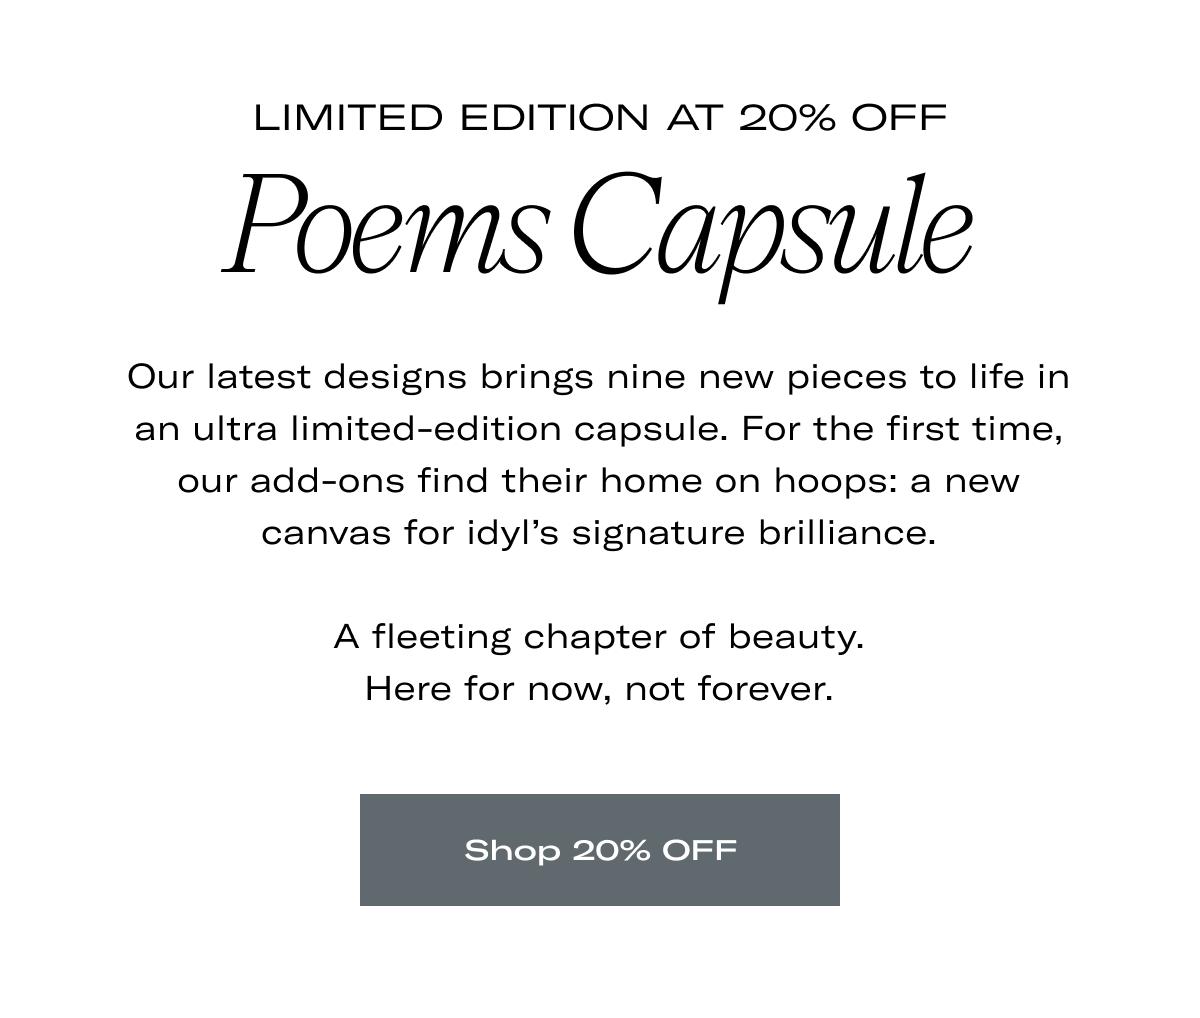Click the word "beauty" in the tagline

(792, 637)
